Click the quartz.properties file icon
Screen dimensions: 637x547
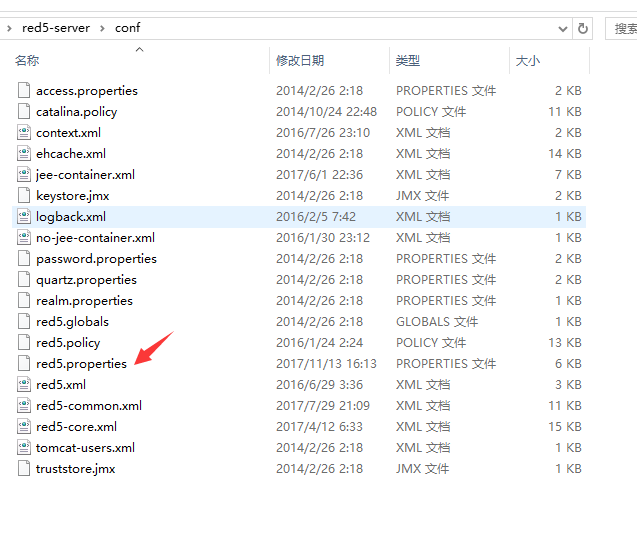24,280
